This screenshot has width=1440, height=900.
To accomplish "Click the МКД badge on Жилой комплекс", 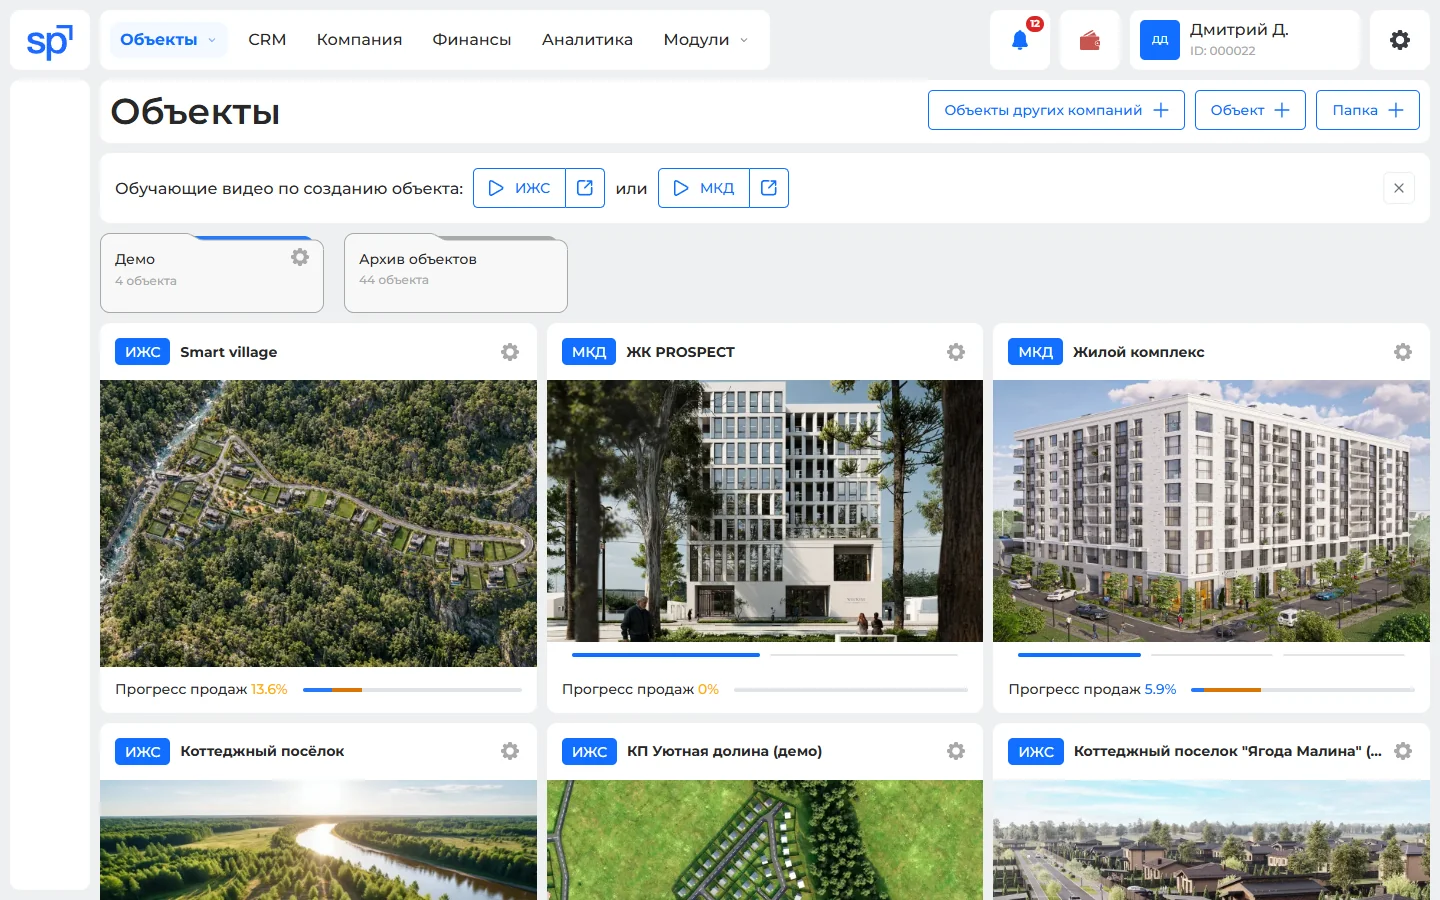I will [x=1036, y=352].
